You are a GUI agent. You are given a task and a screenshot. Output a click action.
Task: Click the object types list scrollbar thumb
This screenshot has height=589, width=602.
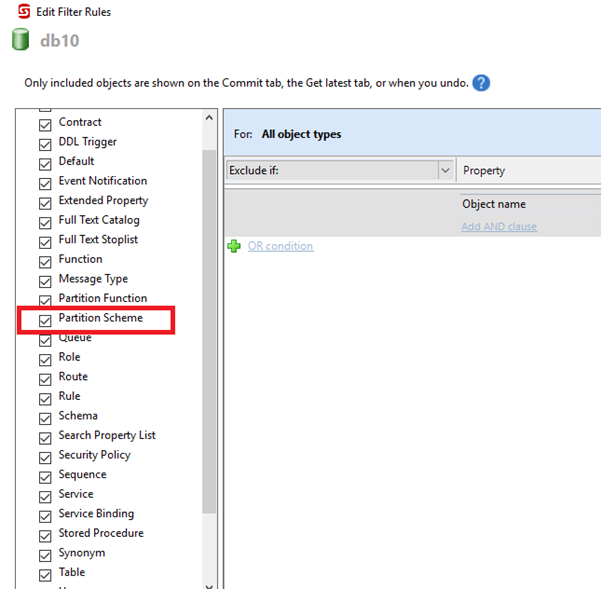[x=209, y=330]
